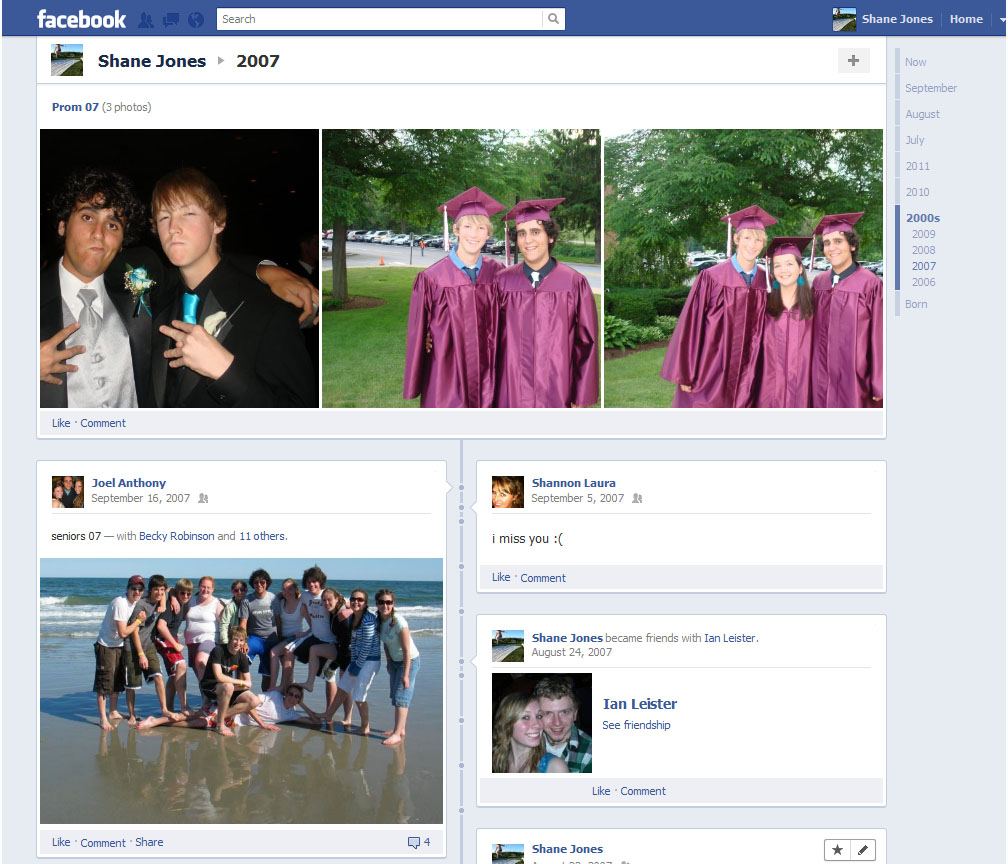Click the pencil edit icon on Shane Jones post
The height and width of the screenshot is (864, 1008).
(863, 850)
